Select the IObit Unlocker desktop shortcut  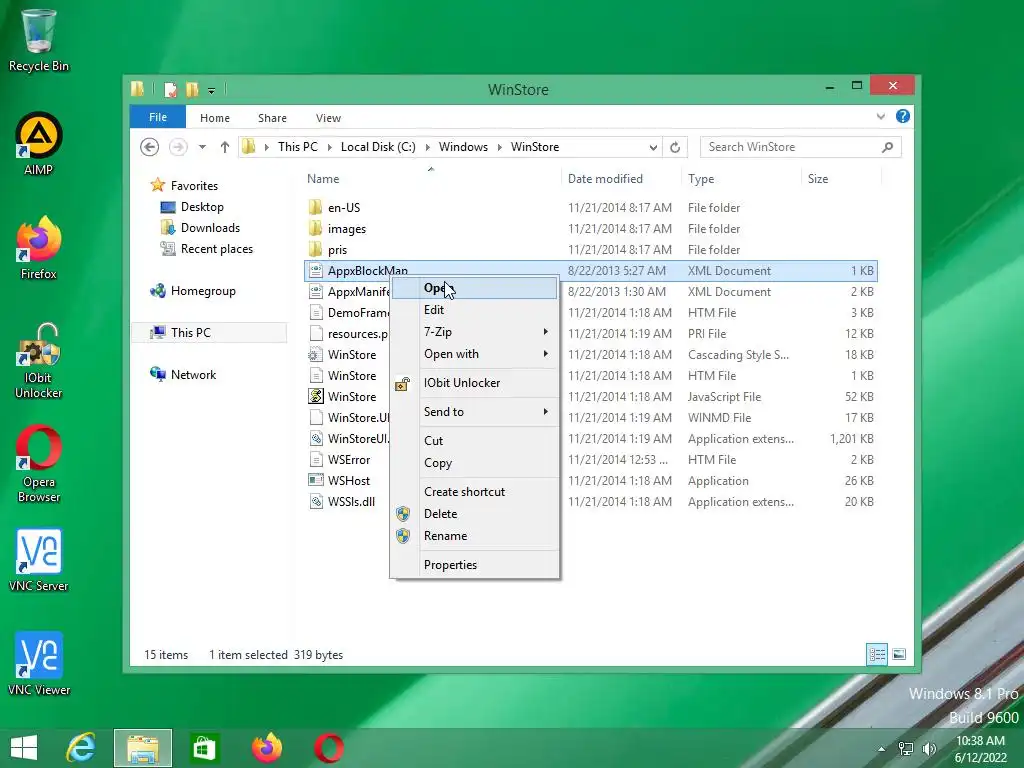click(39, 360)
